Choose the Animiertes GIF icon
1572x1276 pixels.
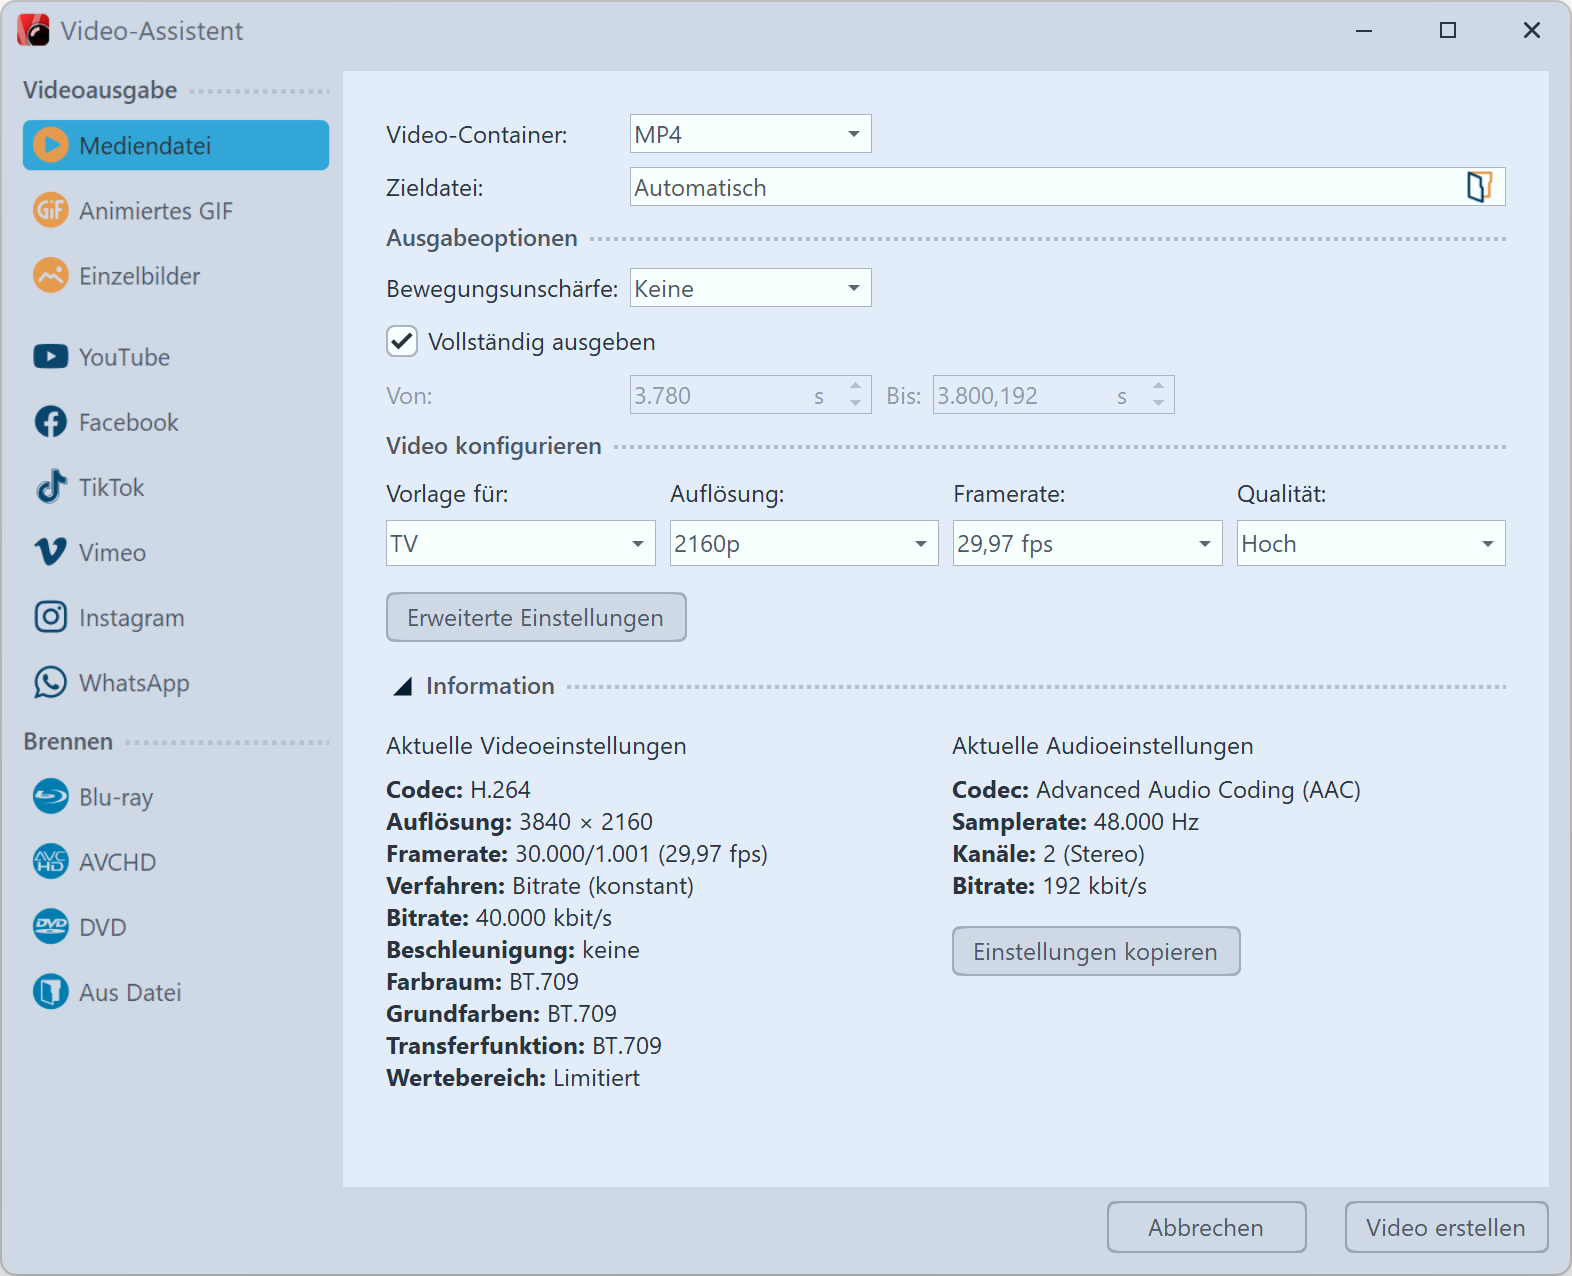pyautogui.click(x=50, y=211)
